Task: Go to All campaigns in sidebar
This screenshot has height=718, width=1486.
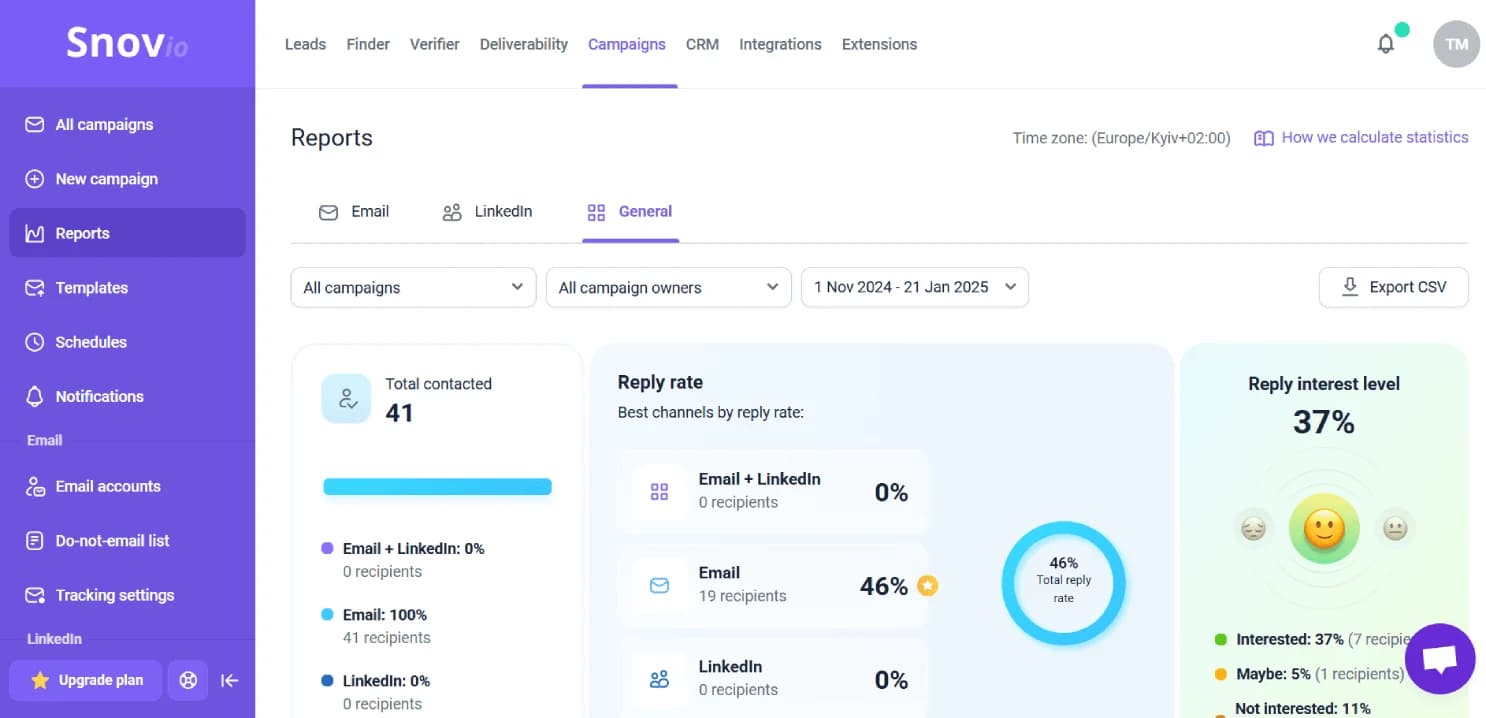Action: (x=127, y=125)
